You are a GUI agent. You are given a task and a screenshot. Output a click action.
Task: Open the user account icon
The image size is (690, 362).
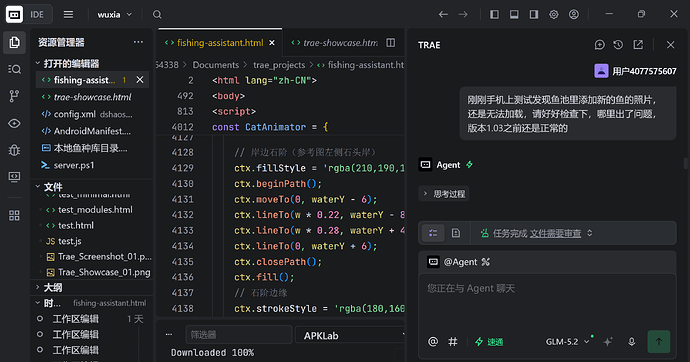pyautogui.click(x=574, y=15)
